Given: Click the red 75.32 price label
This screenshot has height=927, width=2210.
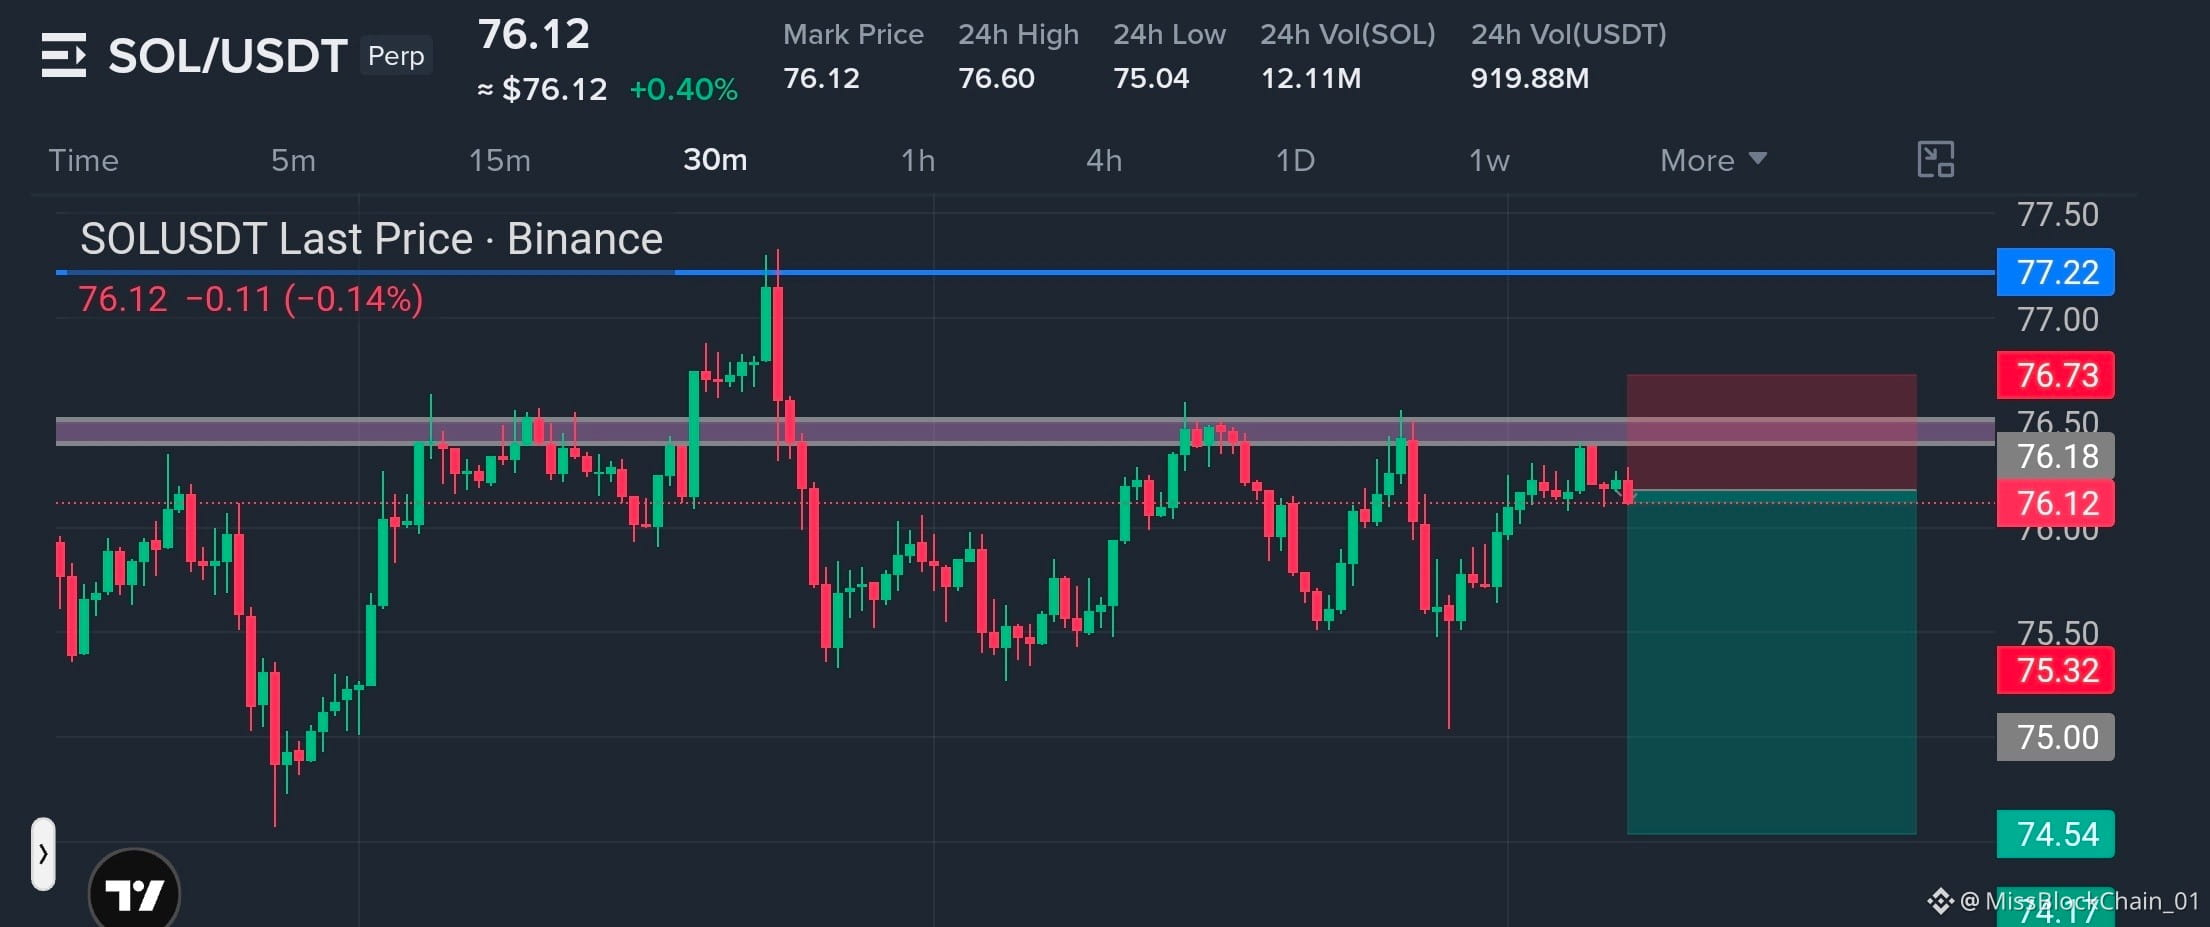Looking at the screenshot, I should coord(2056,670).
